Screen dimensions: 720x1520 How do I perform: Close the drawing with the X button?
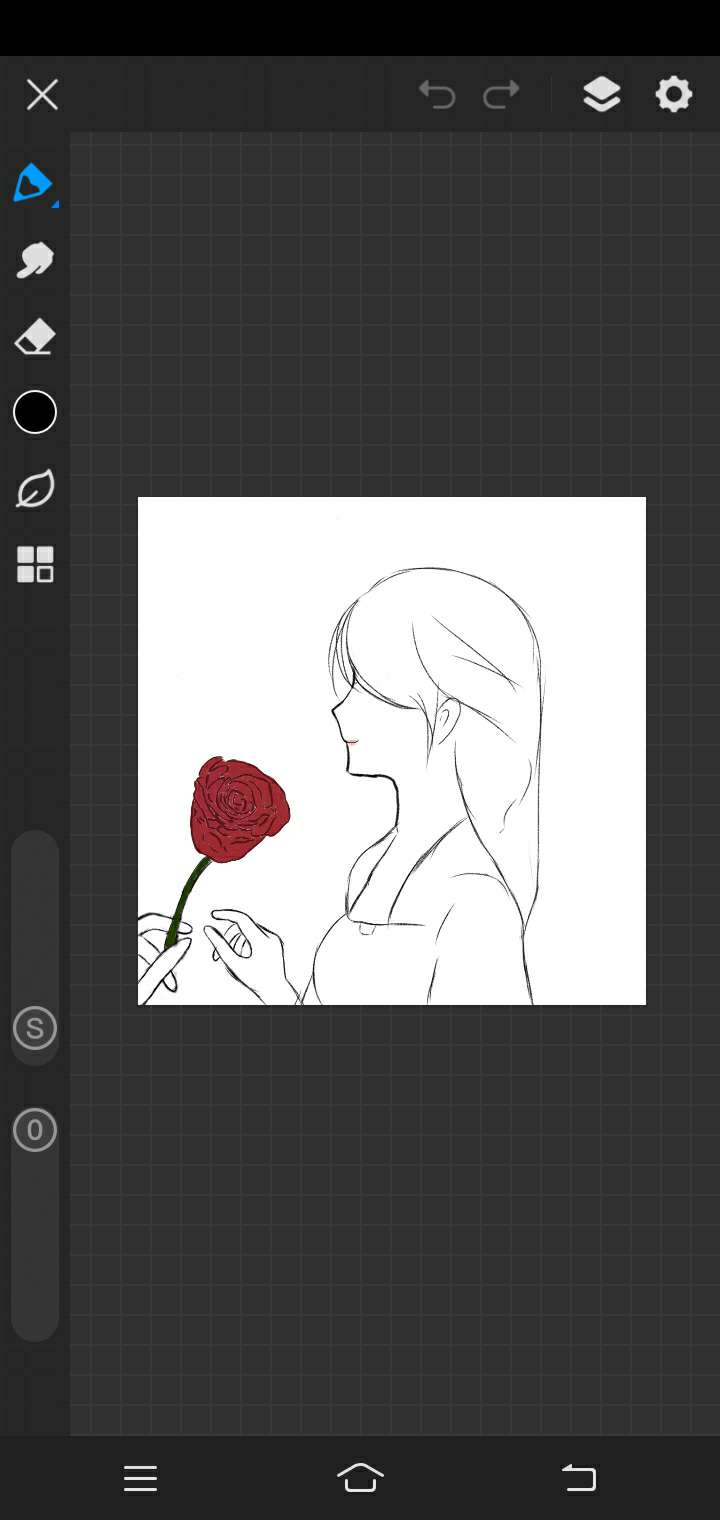click(42, 95)
